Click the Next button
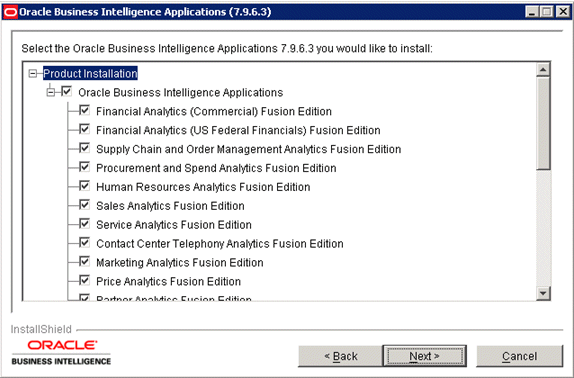 point(425,356)
